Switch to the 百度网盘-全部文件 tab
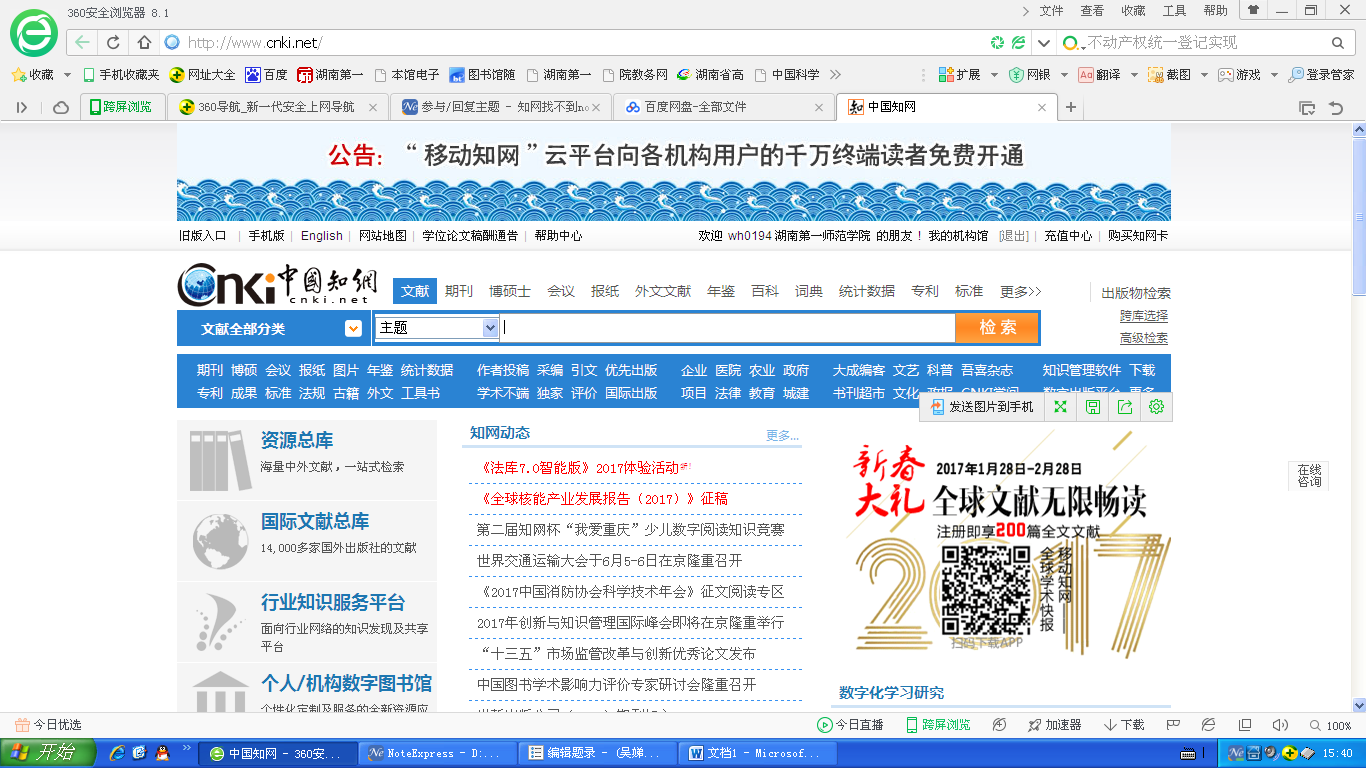 coord(724,107)
